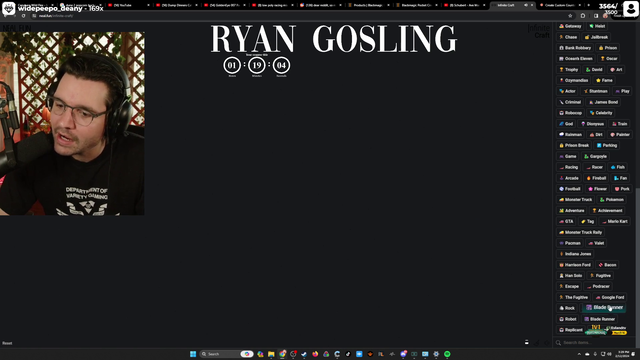Choose the Achievement element chip
The image size is (640, 360).
(x=607, y=211)
